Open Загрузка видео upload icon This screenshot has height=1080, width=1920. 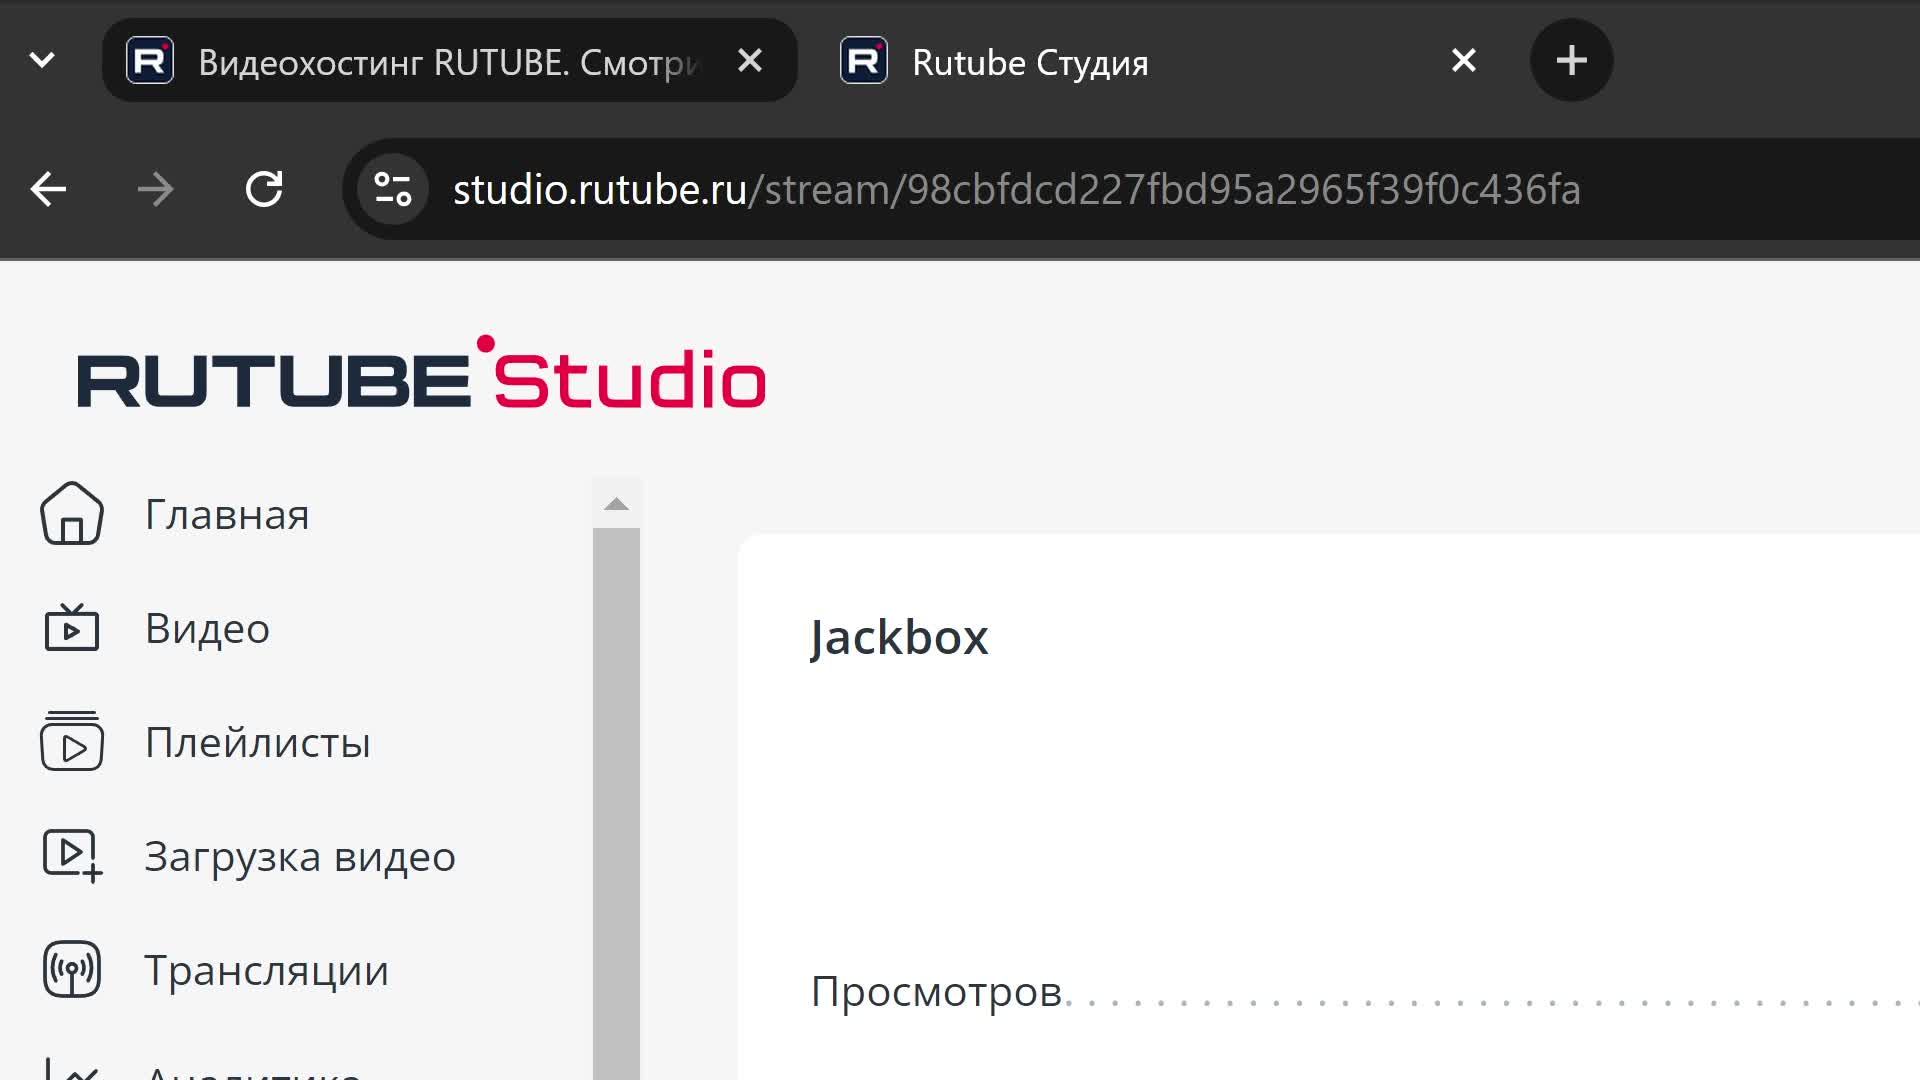click(x=70, y=856)
